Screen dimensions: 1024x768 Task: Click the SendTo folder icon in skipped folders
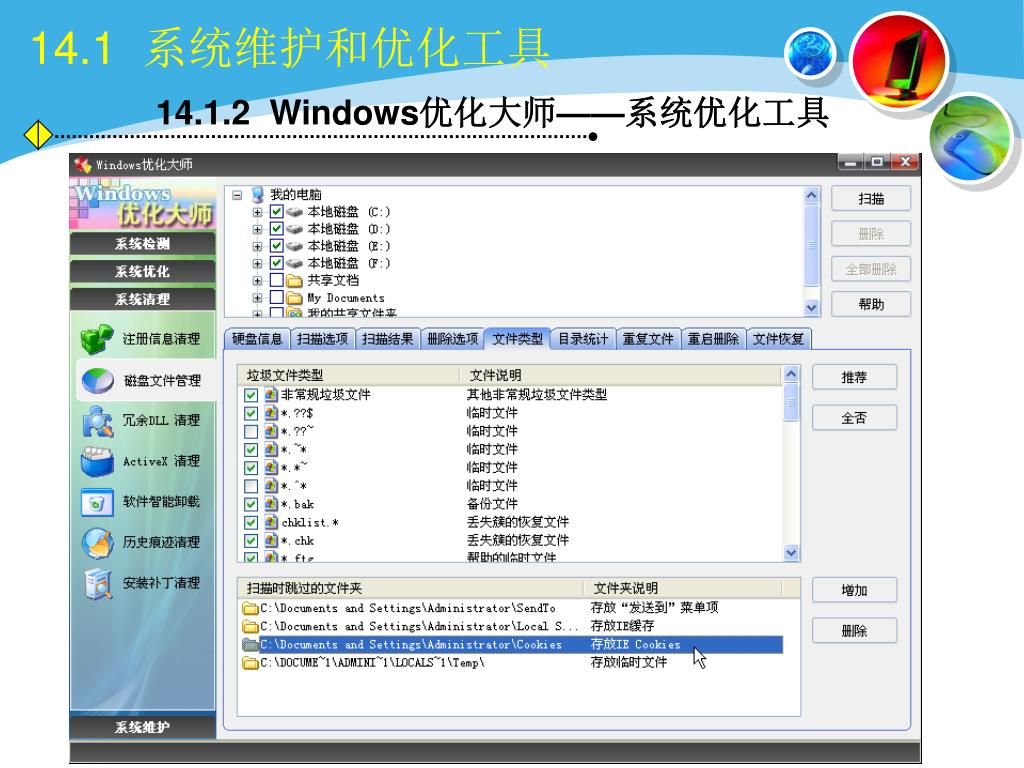tap(249, 608)
